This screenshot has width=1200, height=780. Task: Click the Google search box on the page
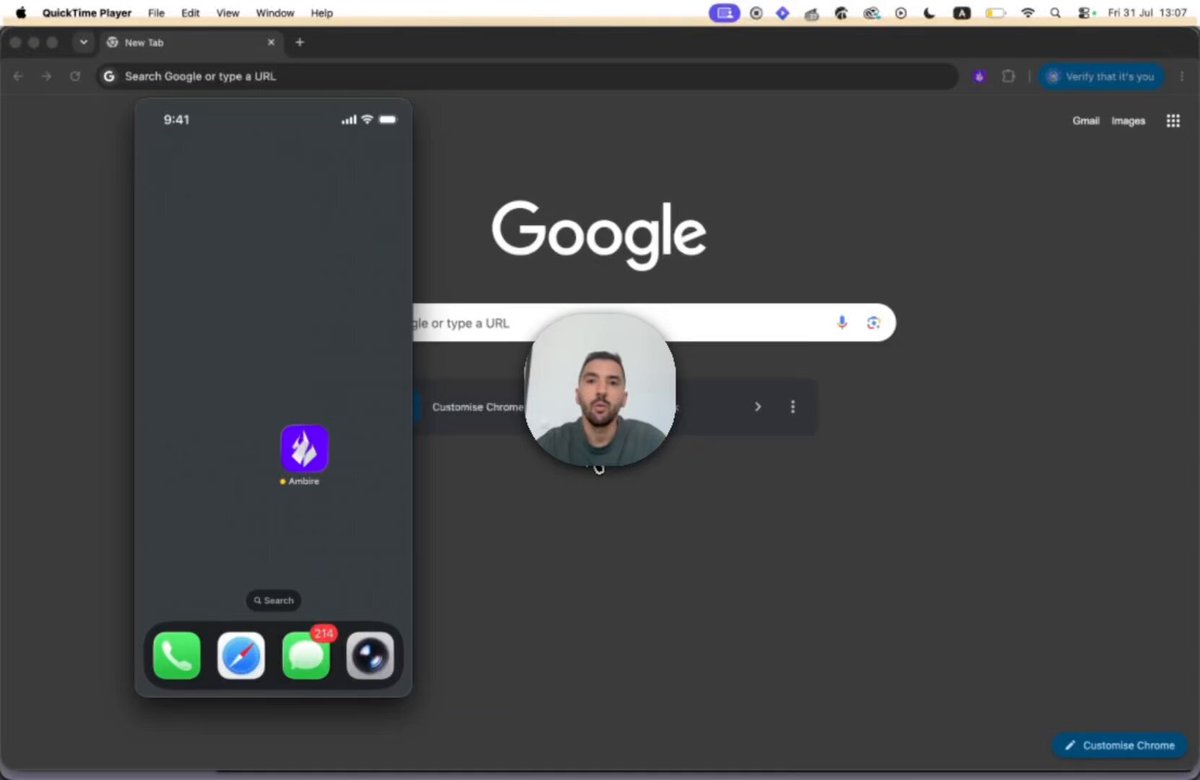click(x=654, y=322)
